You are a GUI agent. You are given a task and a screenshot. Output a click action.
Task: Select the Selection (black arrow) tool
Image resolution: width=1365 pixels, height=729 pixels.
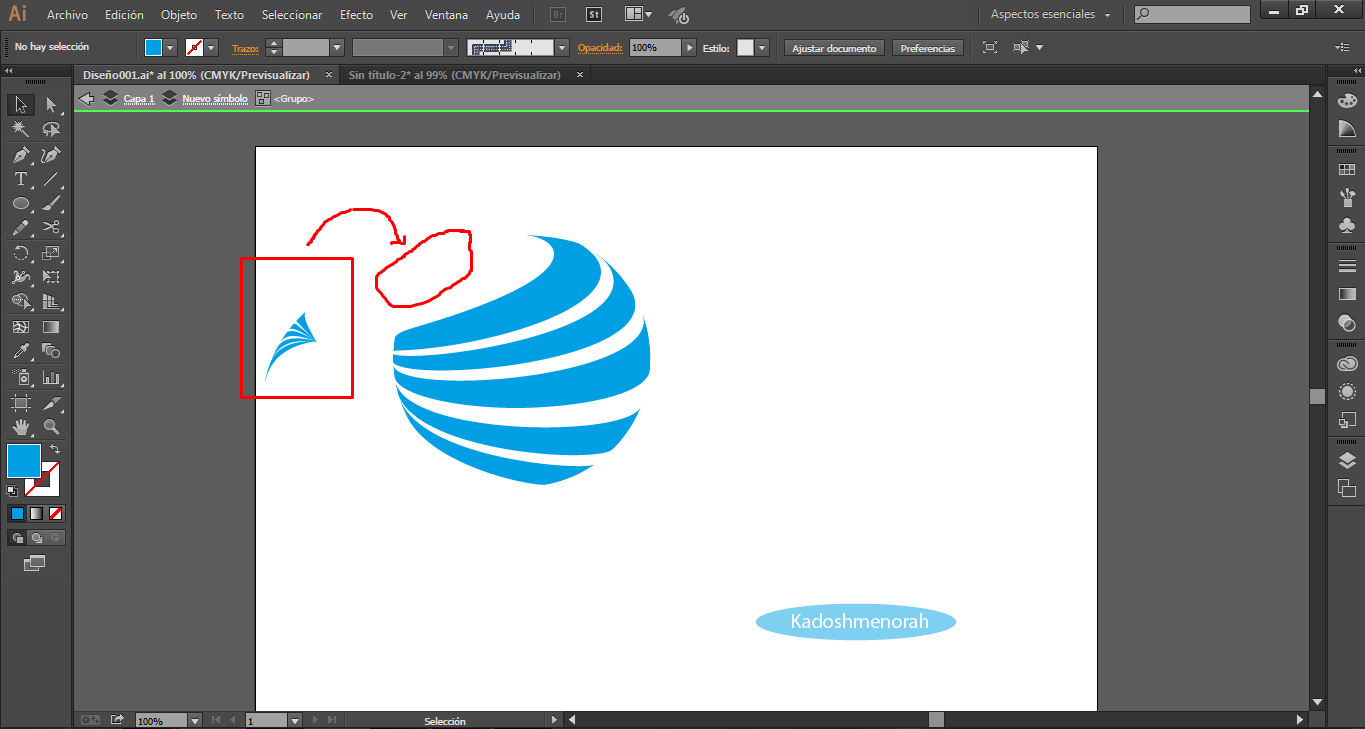click(x=20, y=104)
